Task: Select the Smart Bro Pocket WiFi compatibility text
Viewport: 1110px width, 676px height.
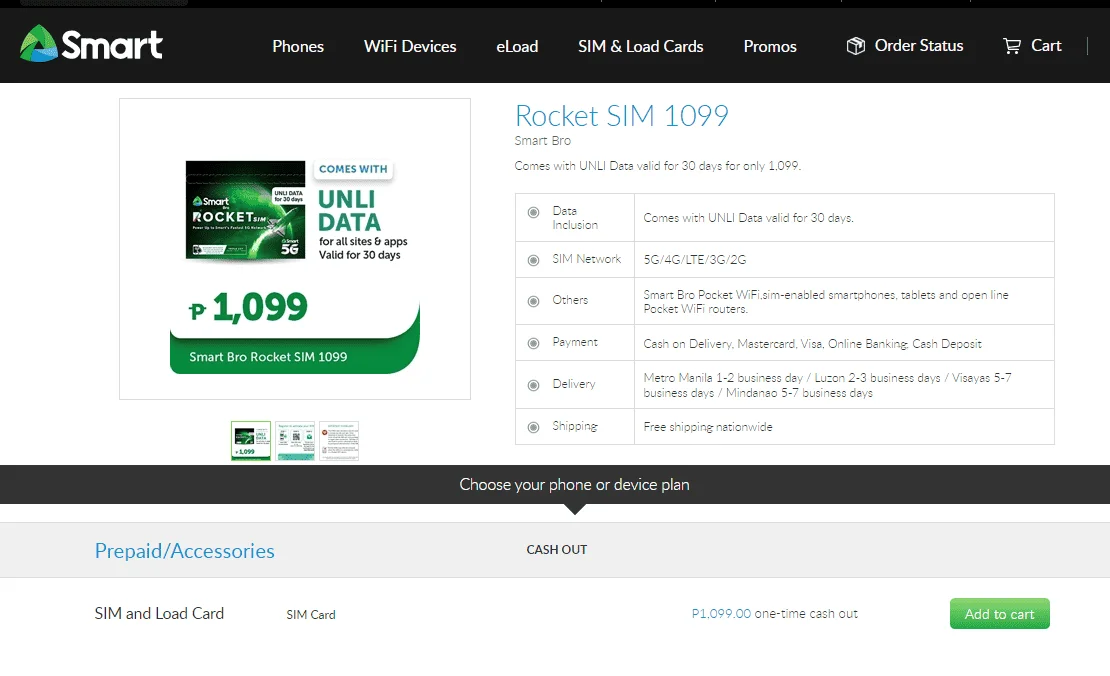Action: 825,302
